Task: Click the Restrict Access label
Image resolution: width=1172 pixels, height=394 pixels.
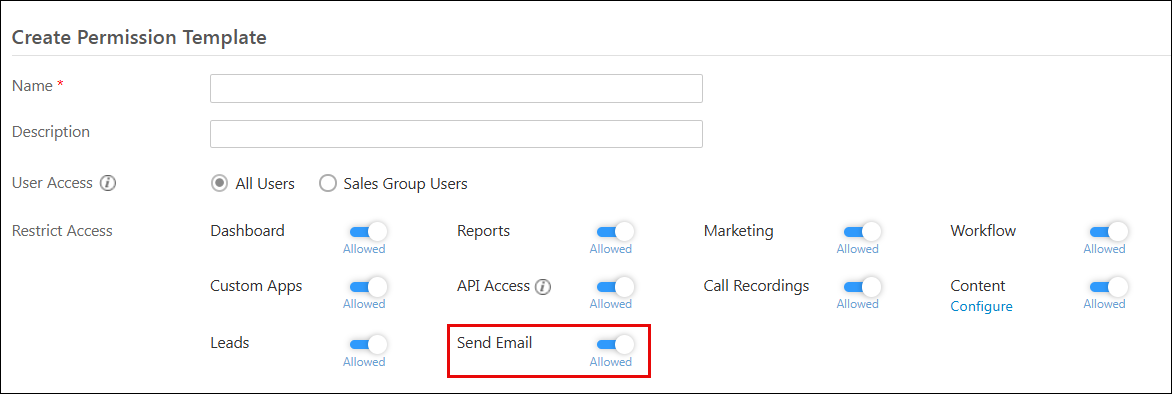Action: [62, 231]
